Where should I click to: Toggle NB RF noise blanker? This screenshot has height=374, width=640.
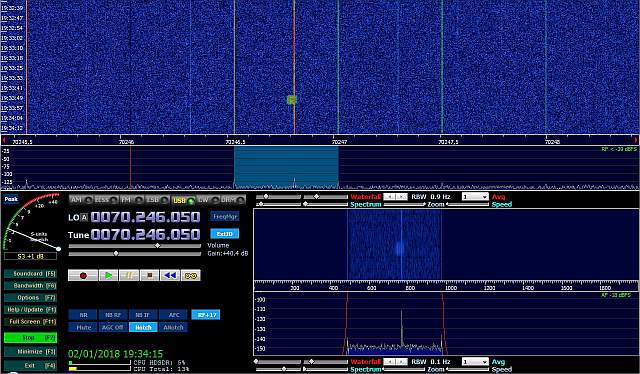113,315
